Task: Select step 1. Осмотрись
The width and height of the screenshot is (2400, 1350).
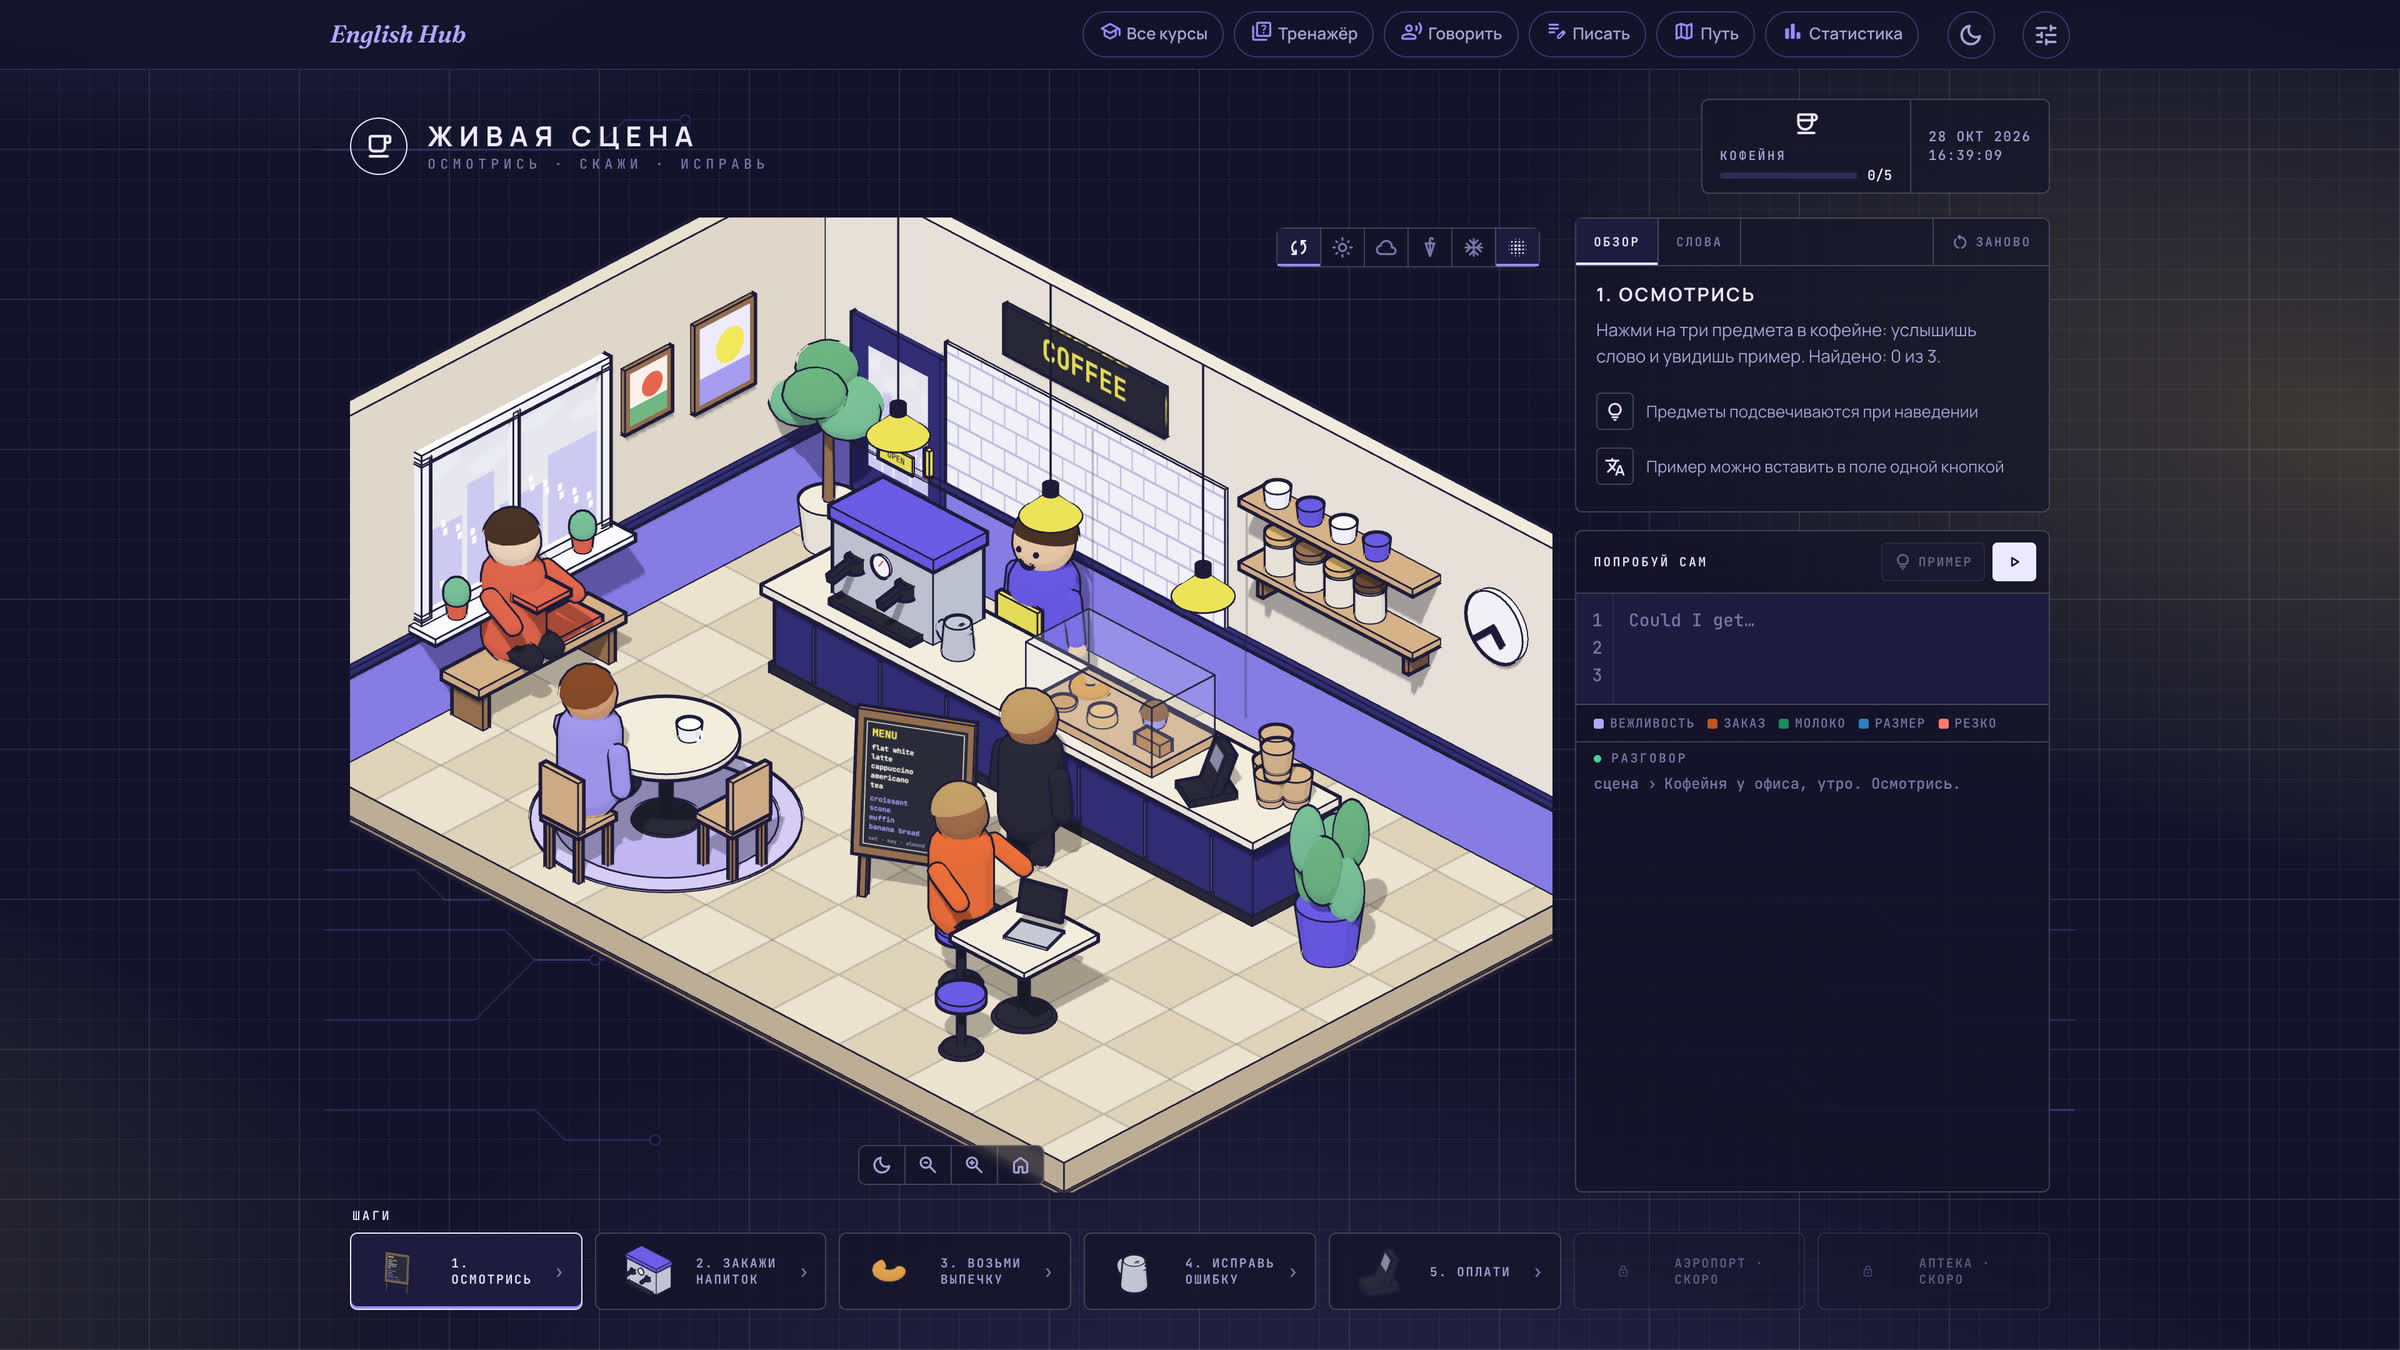Action: click(466, 1271)
